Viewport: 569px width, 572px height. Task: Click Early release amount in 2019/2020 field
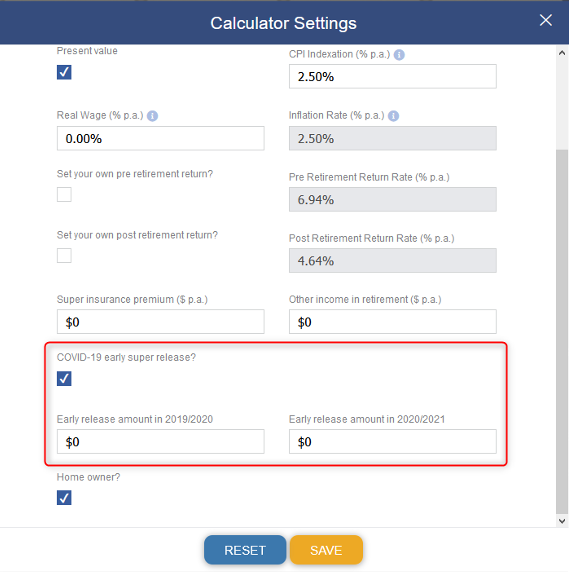tap(160, 441)
